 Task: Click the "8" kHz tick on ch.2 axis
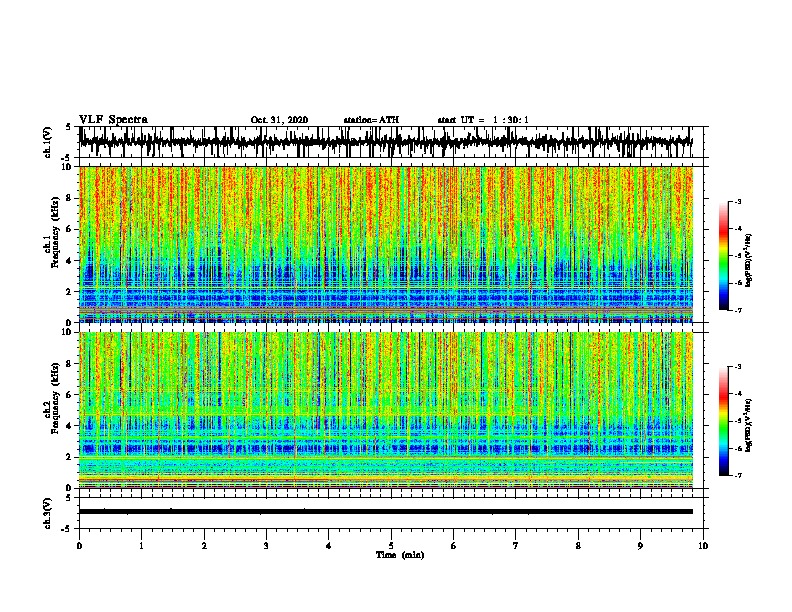70,364
